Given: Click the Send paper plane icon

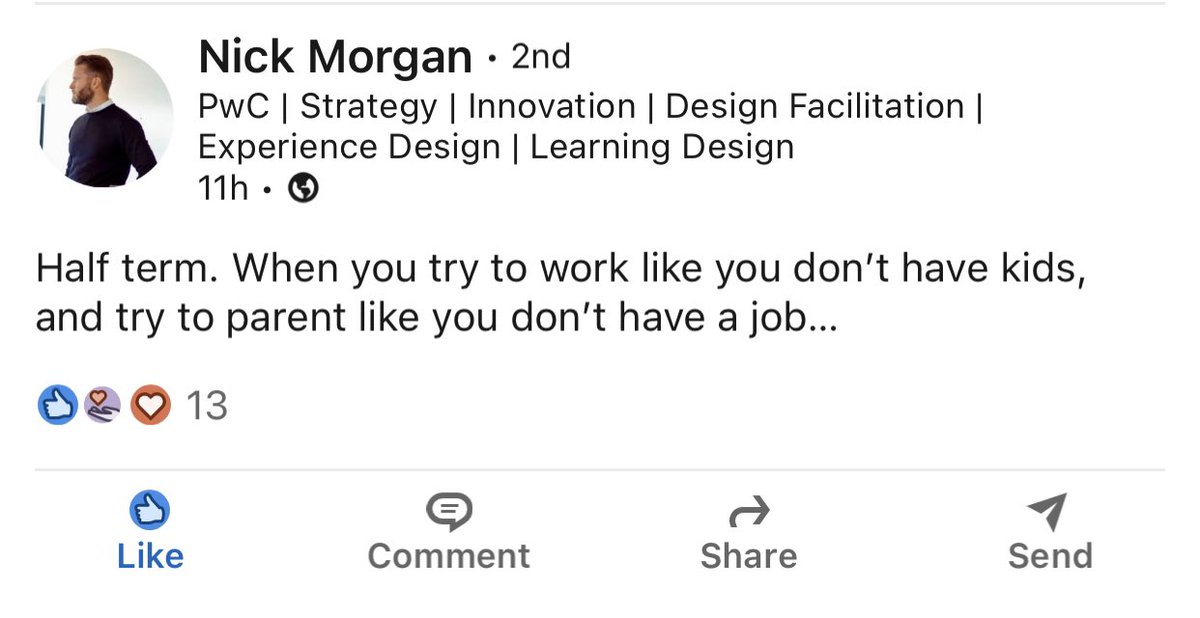Looking at the screenshot, I should [1048, 512].
